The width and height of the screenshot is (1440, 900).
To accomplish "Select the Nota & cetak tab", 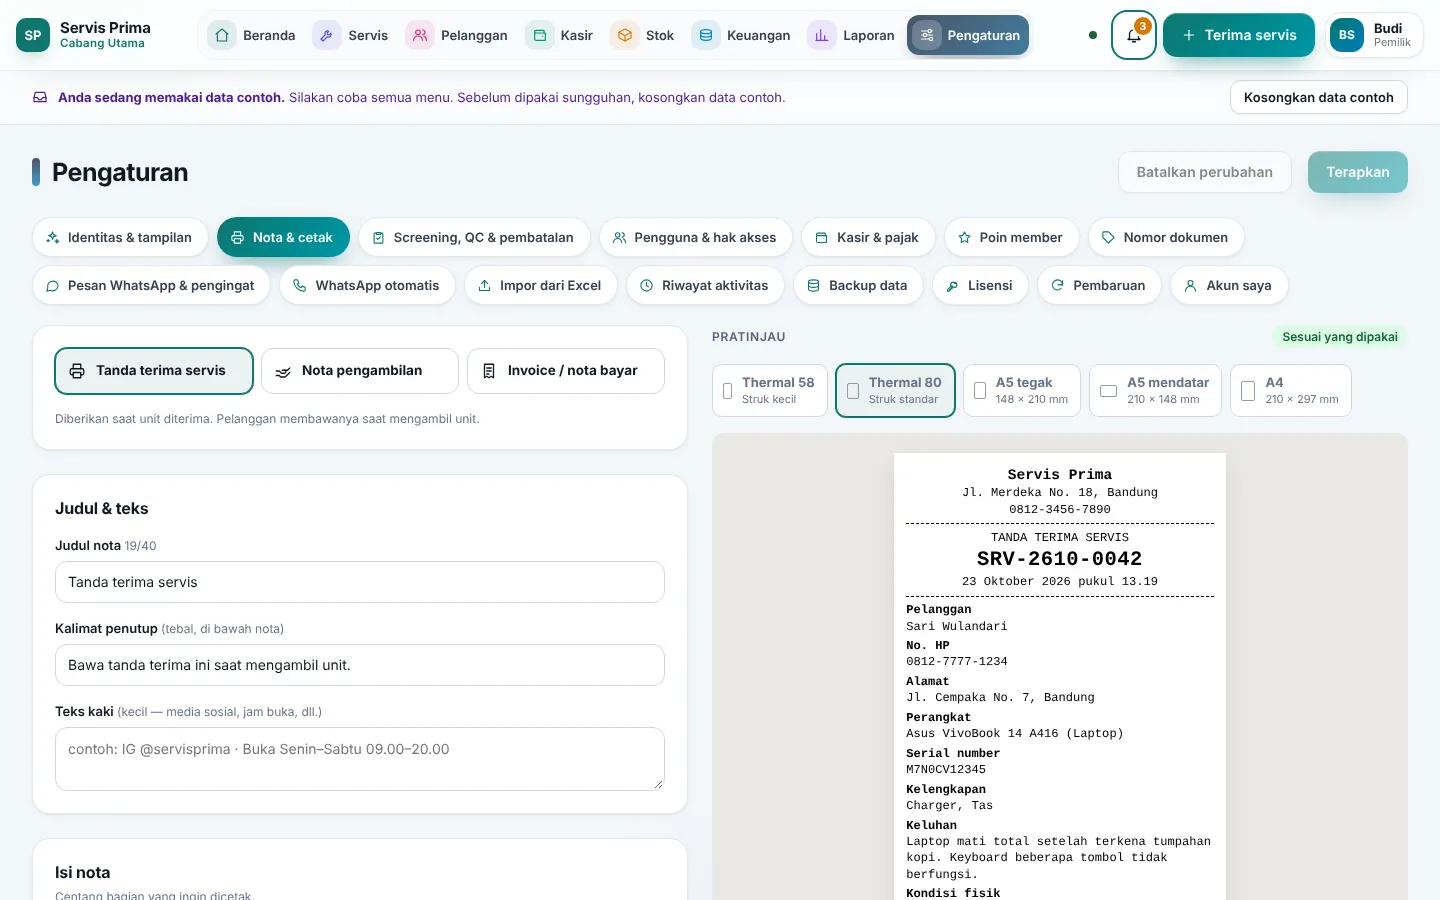I will pos(283,237).
